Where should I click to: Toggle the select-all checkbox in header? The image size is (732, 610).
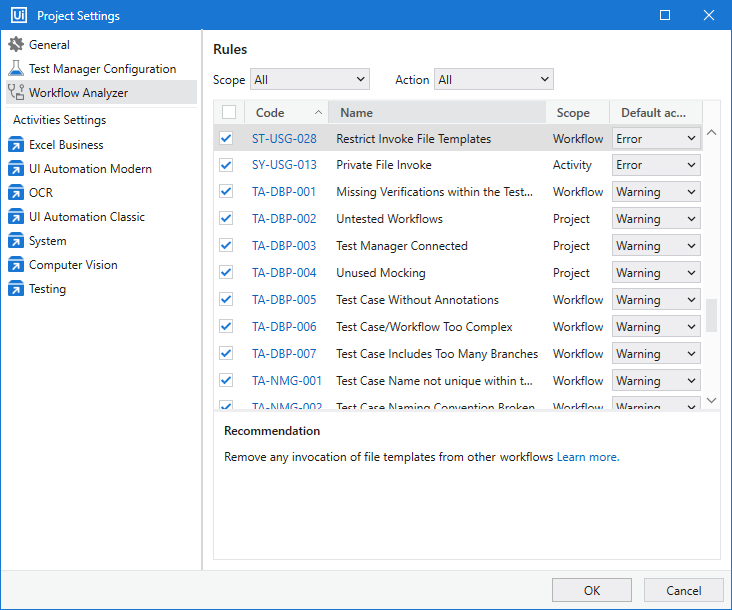click(x=229, y=113)
